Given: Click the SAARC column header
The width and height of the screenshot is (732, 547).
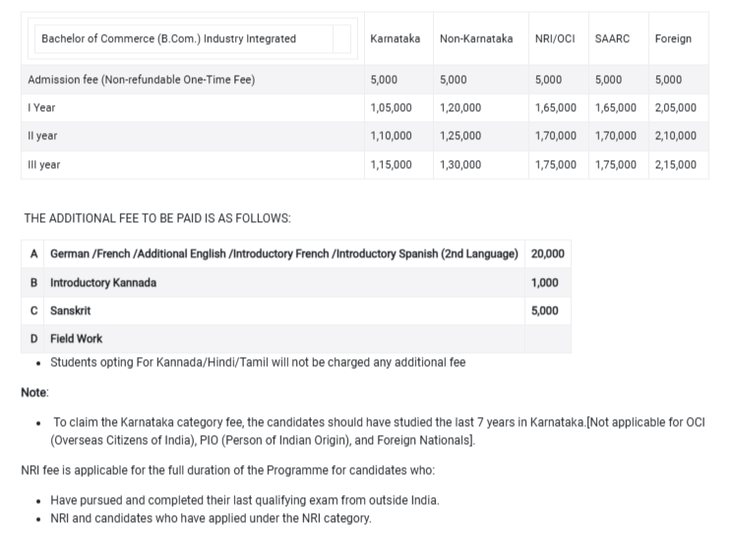Looking at the screenshot, I should (611, 39).
